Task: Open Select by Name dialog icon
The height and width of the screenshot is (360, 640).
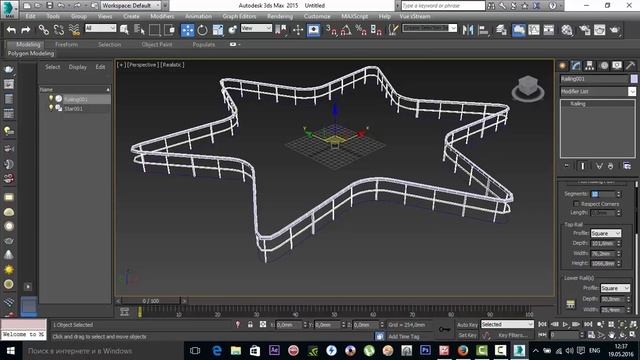Action: tap(139, 30)
